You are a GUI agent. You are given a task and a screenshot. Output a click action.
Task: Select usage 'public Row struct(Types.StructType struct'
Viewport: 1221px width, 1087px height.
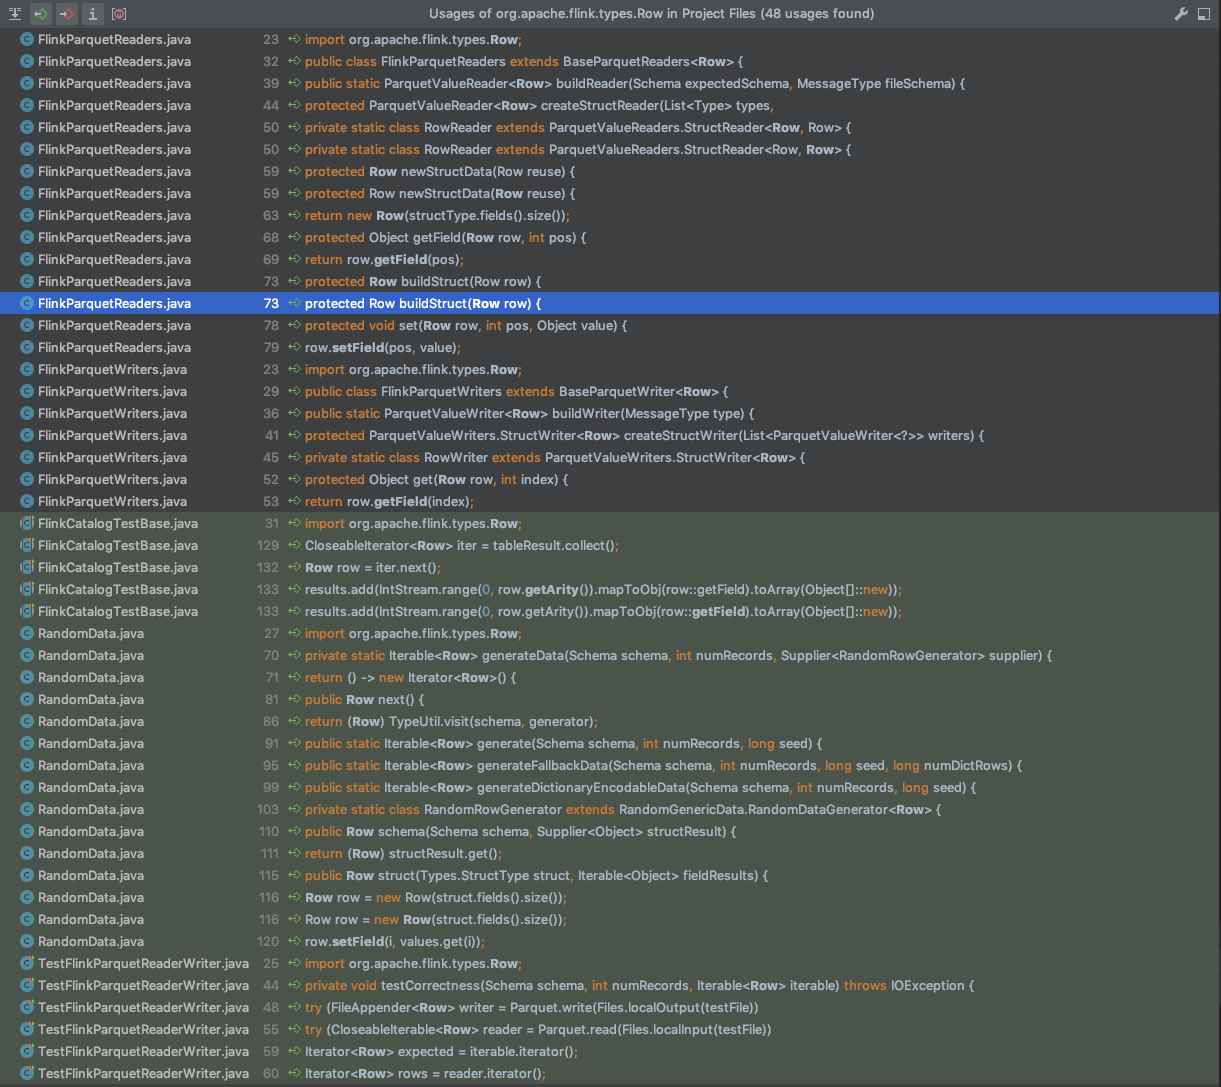coord(536,876)
